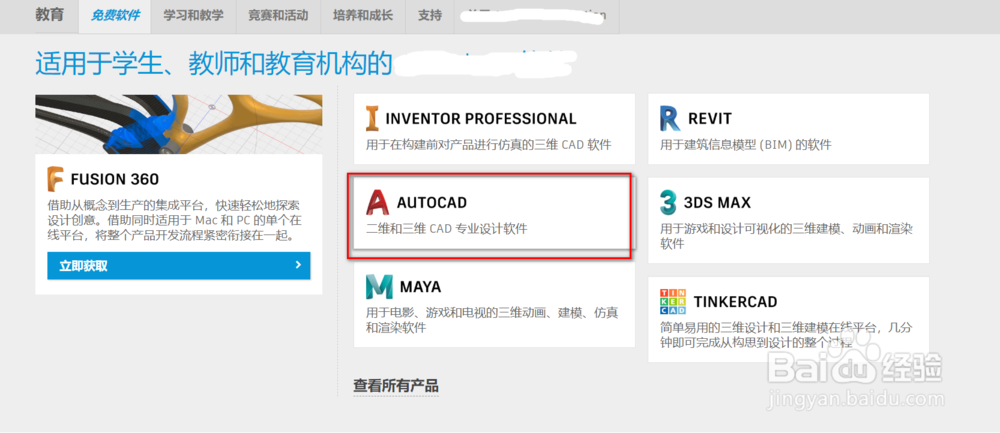1000x433 pixels.
Task: Click Inventor description 用于在构建前对产品进行仿真
Action: tap(489, 145)
